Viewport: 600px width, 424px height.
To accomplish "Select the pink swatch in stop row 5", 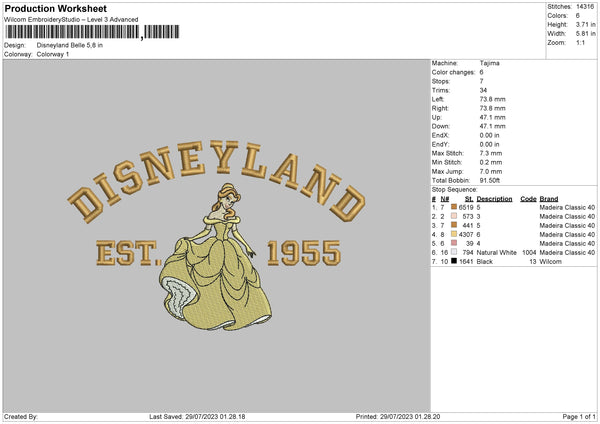I will coord(455,244).
